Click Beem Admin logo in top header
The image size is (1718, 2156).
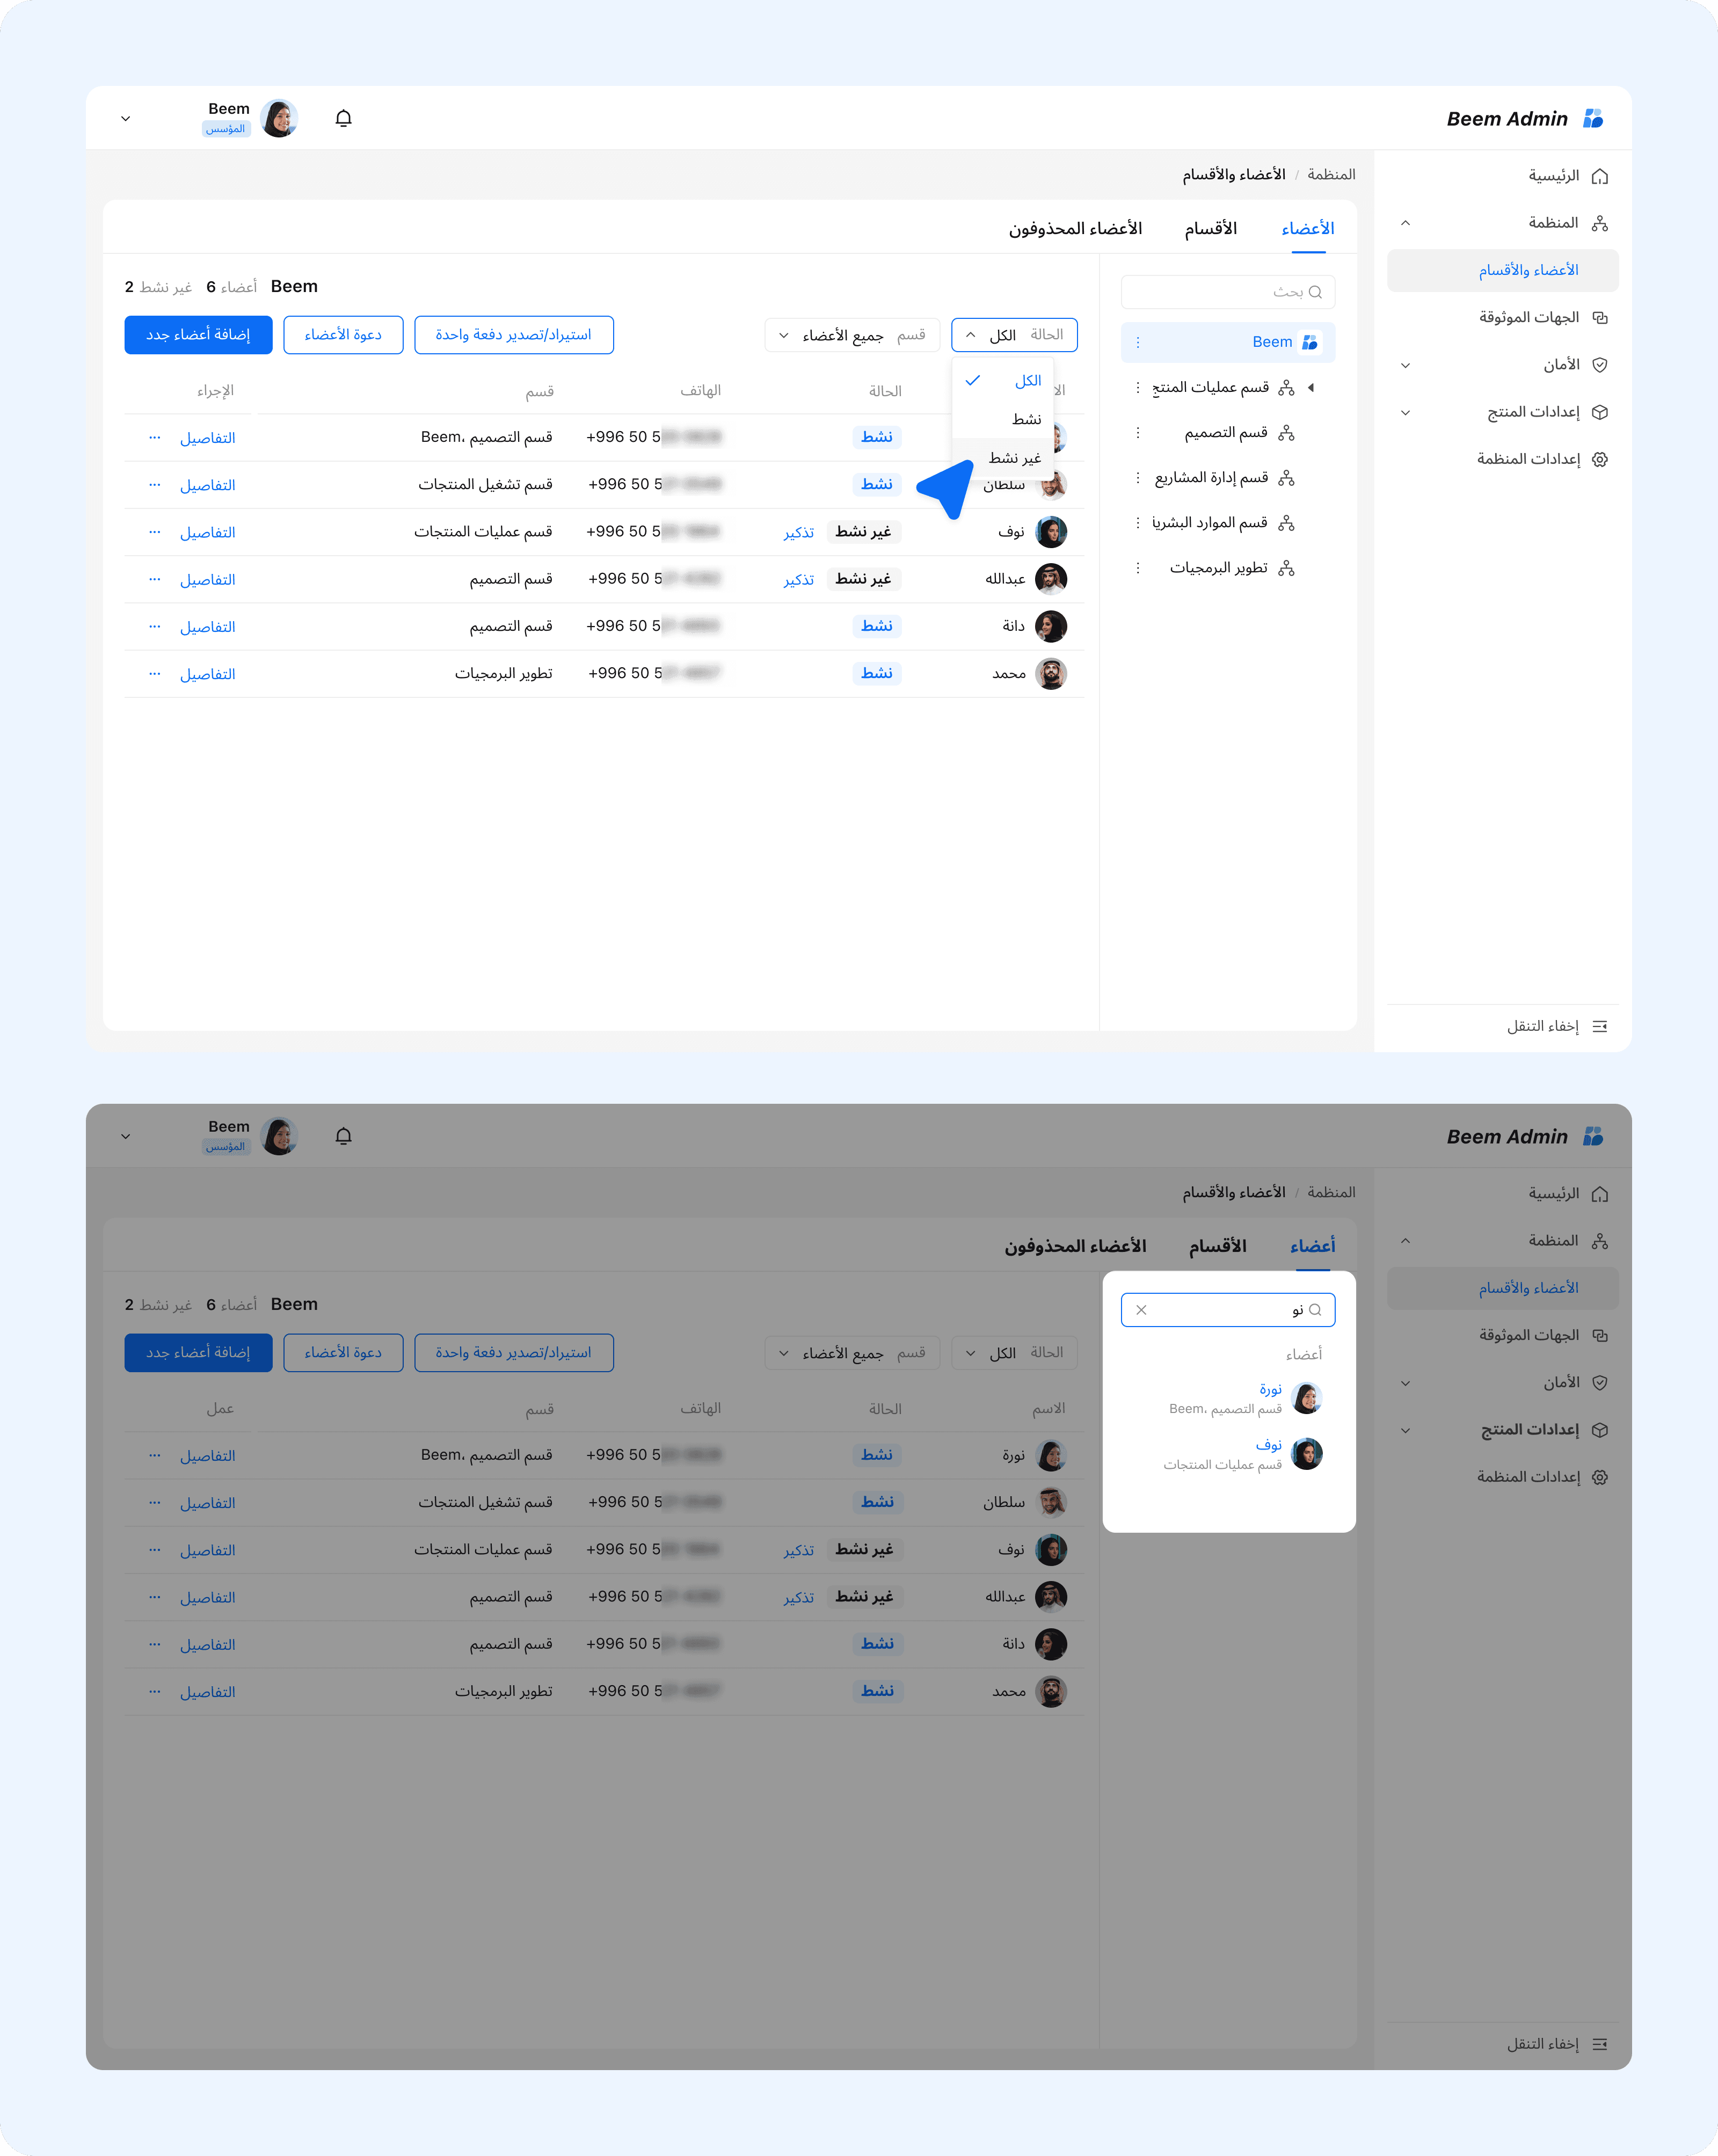(x=1592, y=119)
